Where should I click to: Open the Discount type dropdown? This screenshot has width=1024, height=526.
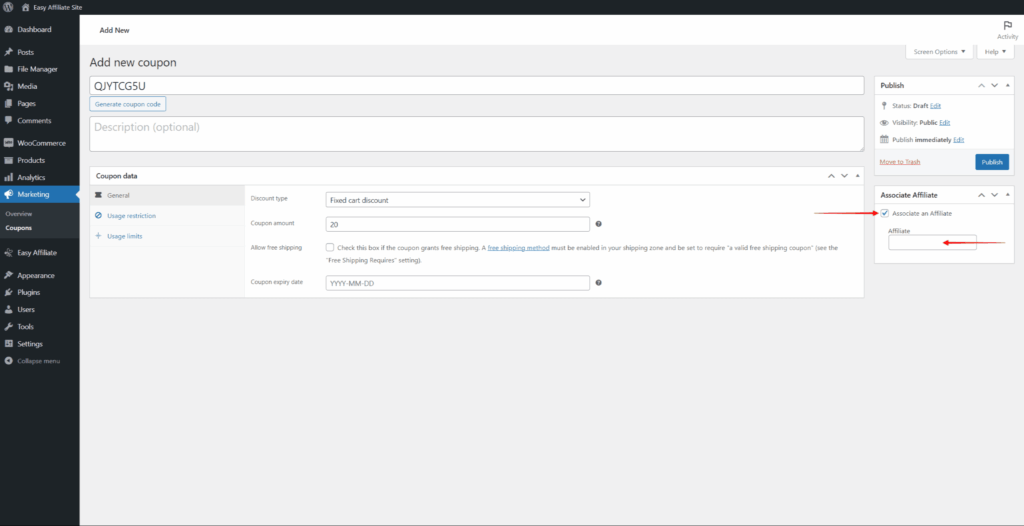pos(457,200)
